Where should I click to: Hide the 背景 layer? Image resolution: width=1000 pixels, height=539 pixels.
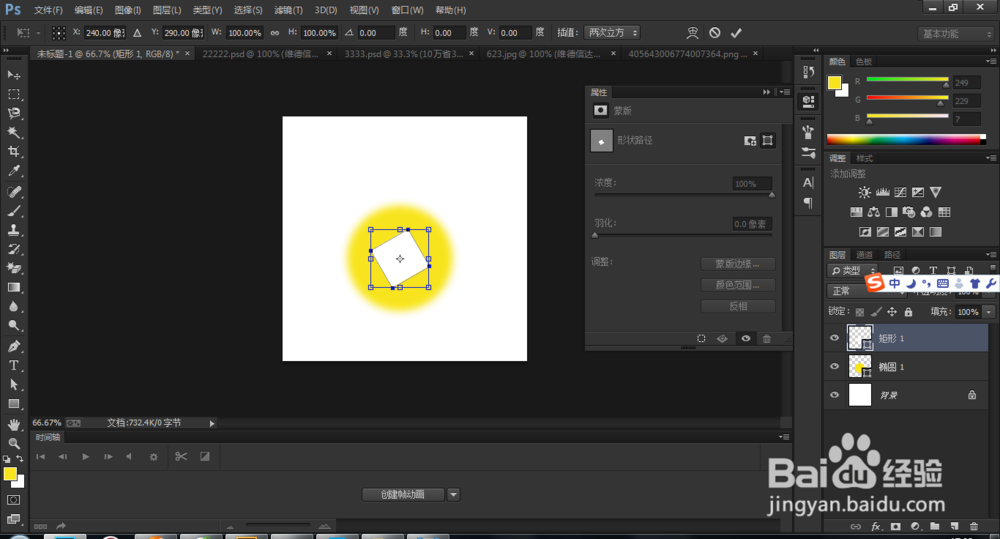[x=834, y=395]
